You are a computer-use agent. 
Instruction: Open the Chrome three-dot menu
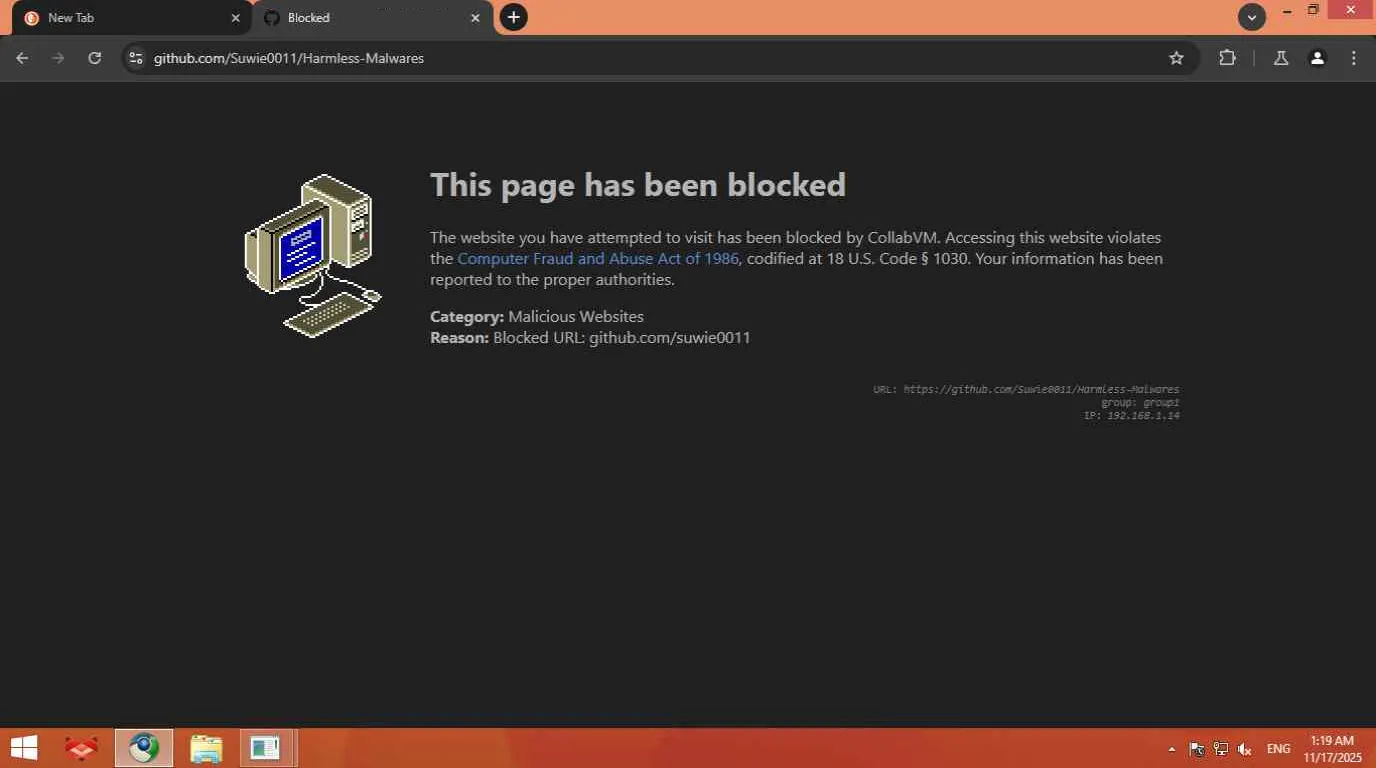[1354, 58]
